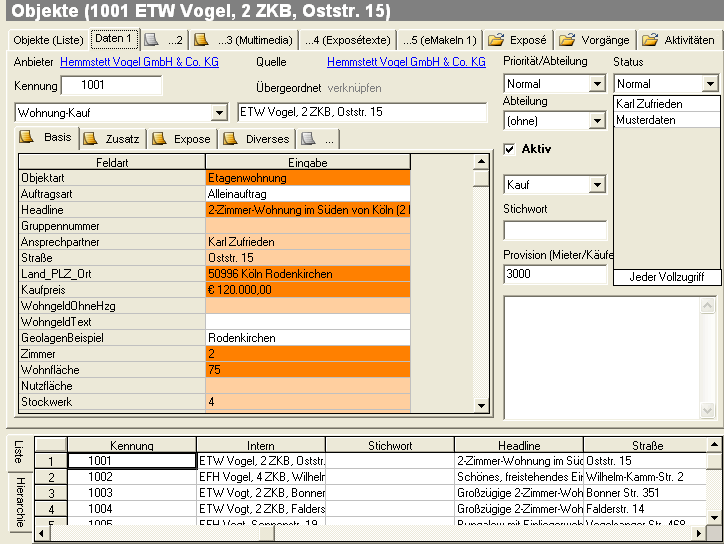The height and width of the screenshot is (544, 724).
Task: Click the folder icon beside Vorgänge
Action: coord(567,40)
